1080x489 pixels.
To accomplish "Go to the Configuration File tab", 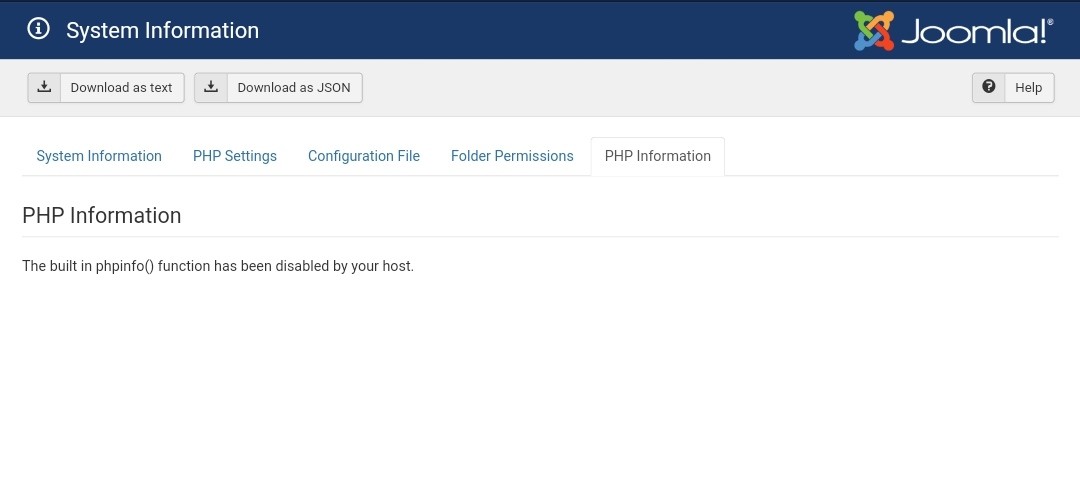I will [x=364, y=156].
